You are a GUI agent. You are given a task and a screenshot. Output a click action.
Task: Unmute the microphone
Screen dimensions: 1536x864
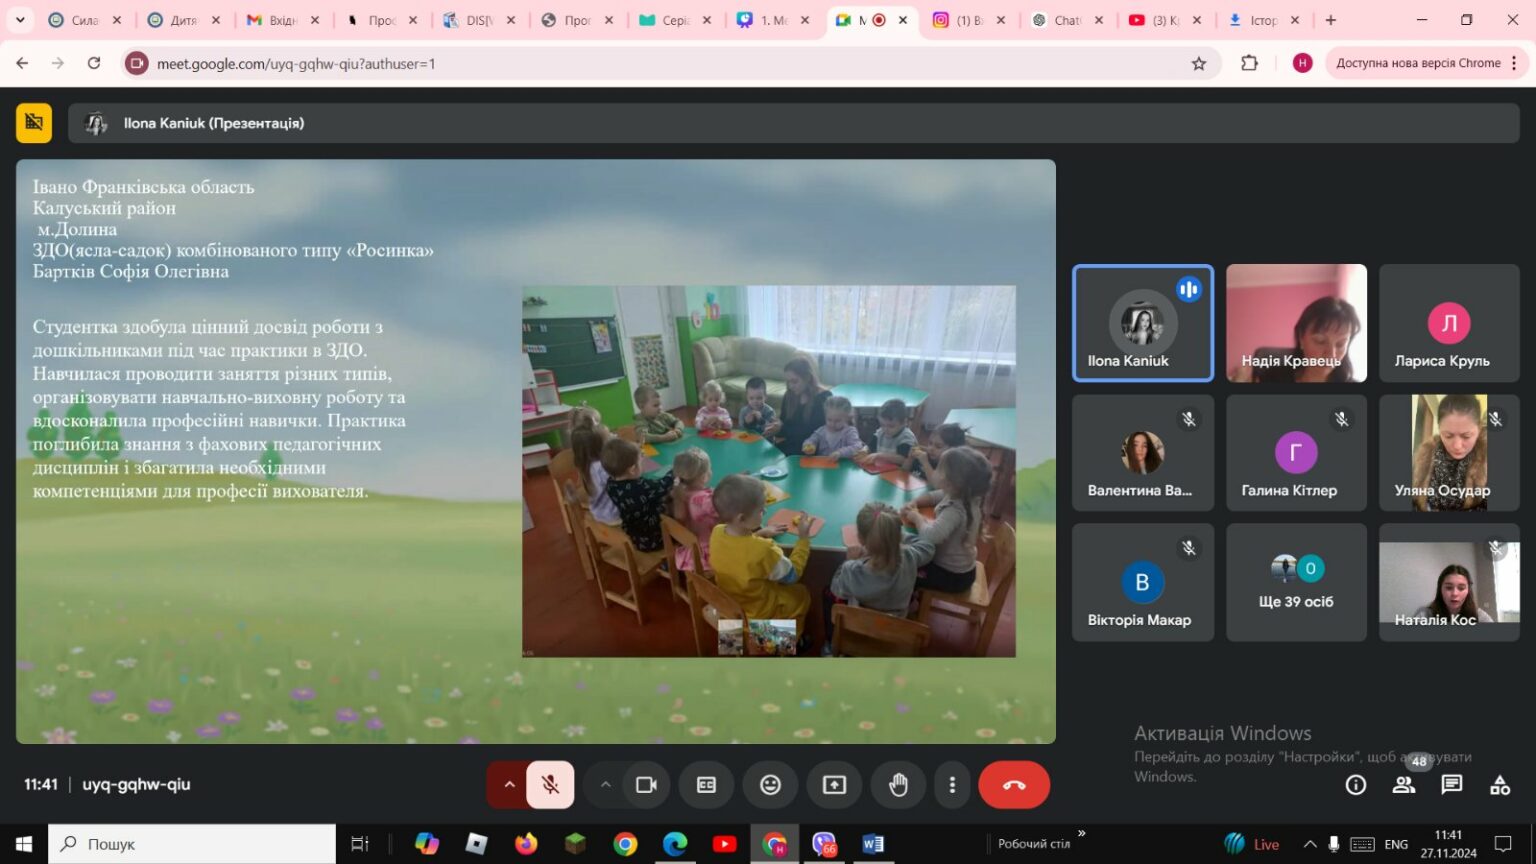click(550, 785)
